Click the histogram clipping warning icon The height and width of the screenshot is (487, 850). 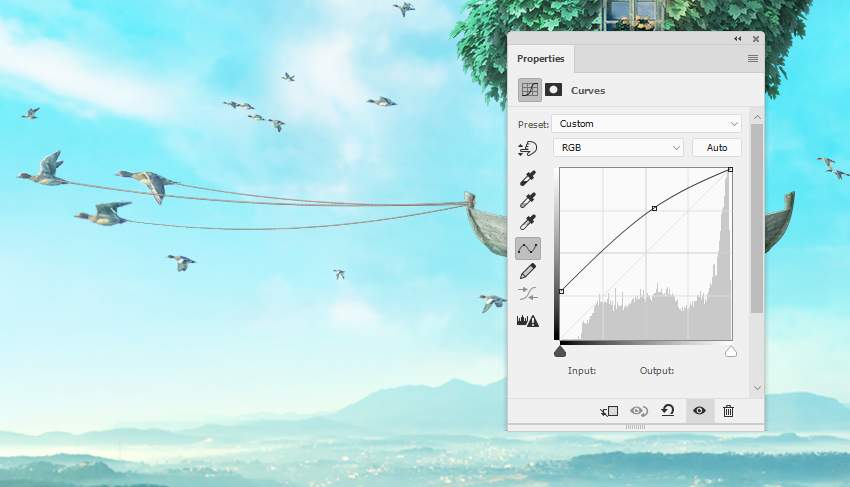[x=527, y=321]
